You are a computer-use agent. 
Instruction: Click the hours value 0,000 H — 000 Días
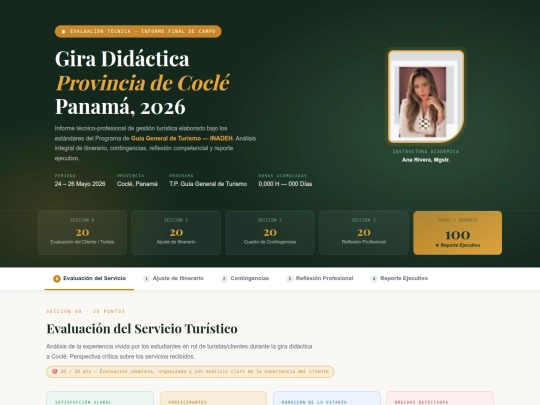[x=285, y=184]
